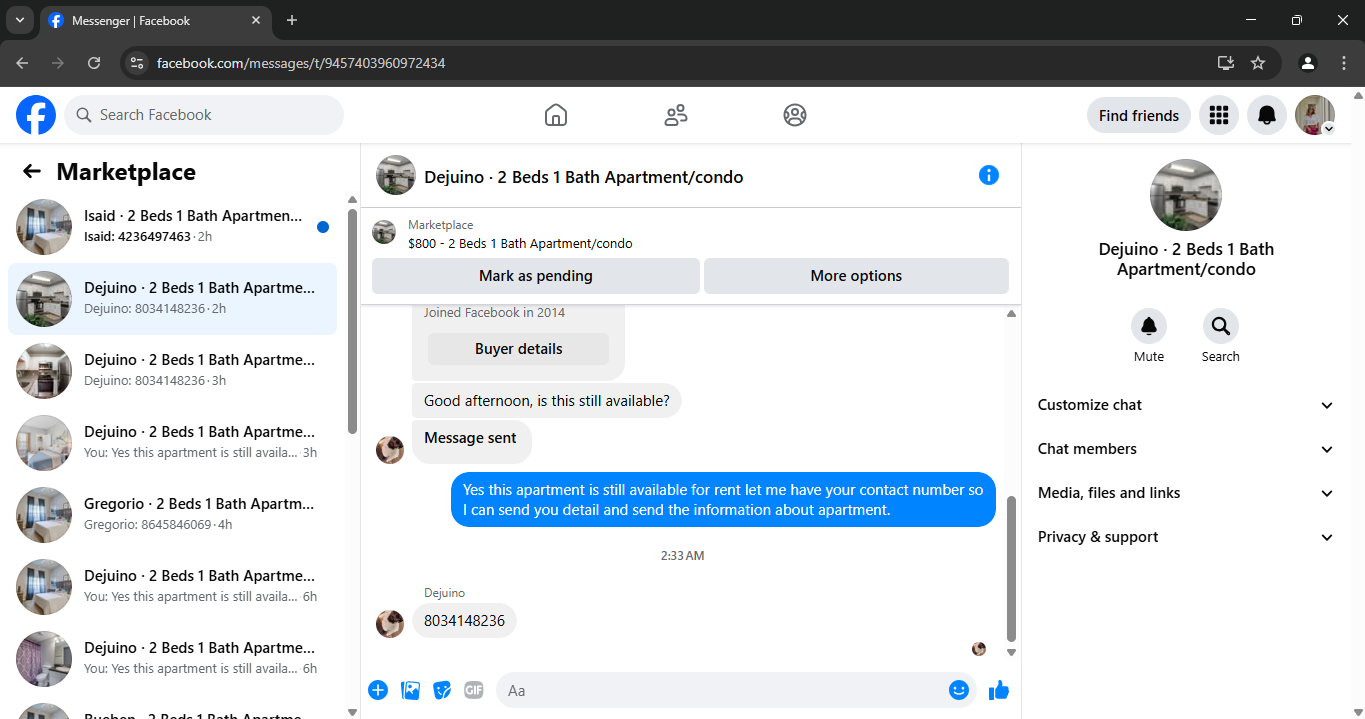Screen dimensions: 1365x719
Task: Click the conversation list scrollbar
Action: click(352, 320)
